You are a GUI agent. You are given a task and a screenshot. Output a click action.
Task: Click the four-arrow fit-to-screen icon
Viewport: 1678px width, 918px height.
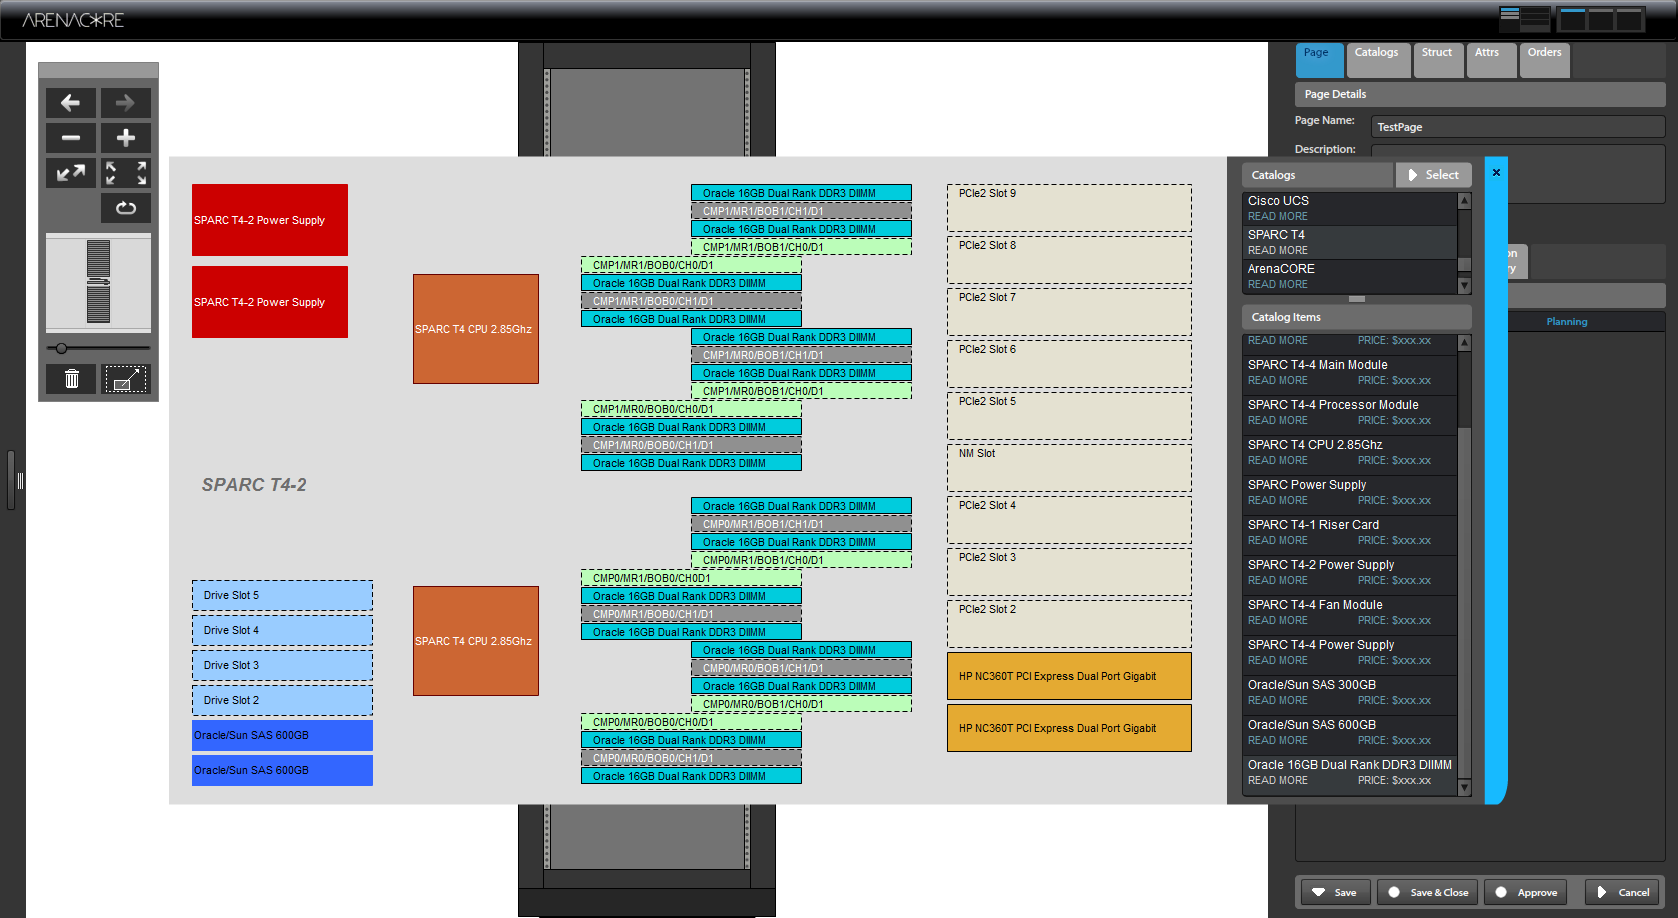point(126,173)
